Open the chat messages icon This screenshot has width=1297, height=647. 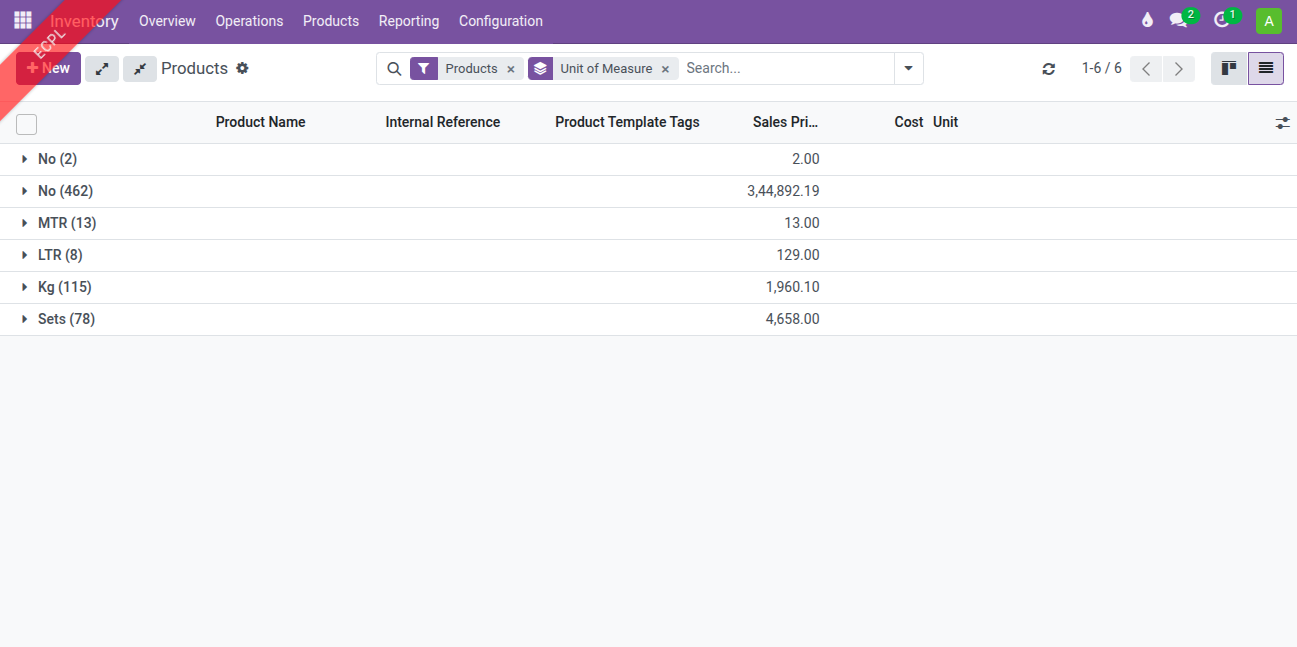(1179, 21)
